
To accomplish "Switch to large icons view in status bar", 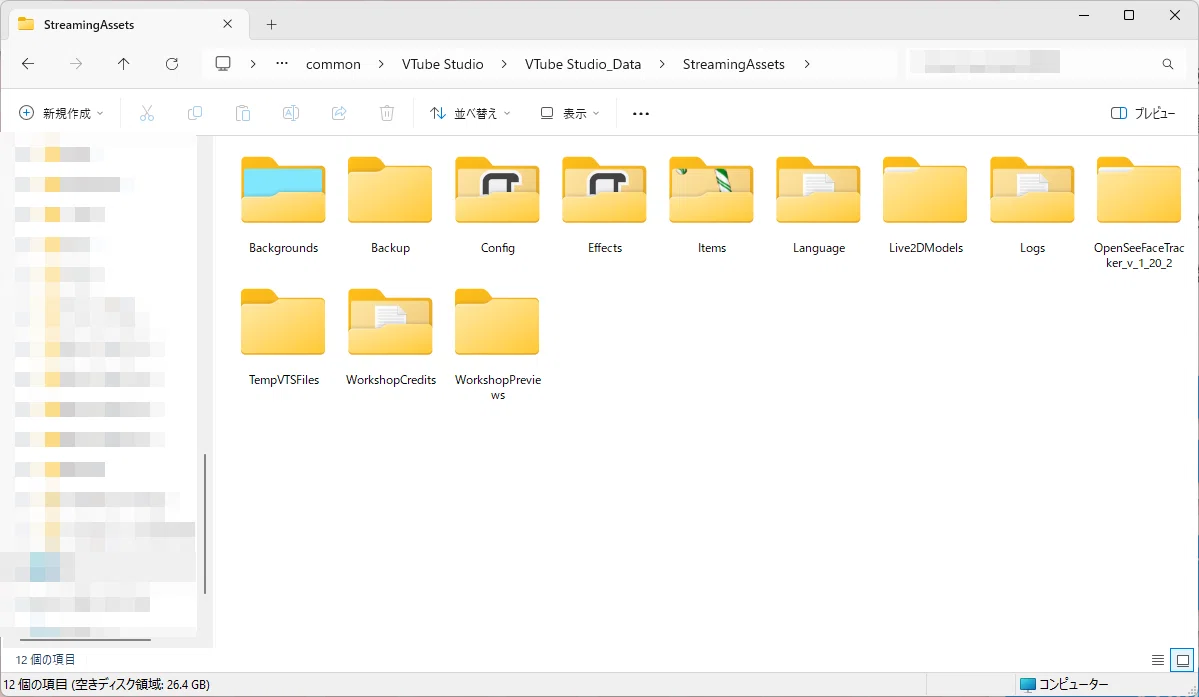I will tap(1182, 660).
